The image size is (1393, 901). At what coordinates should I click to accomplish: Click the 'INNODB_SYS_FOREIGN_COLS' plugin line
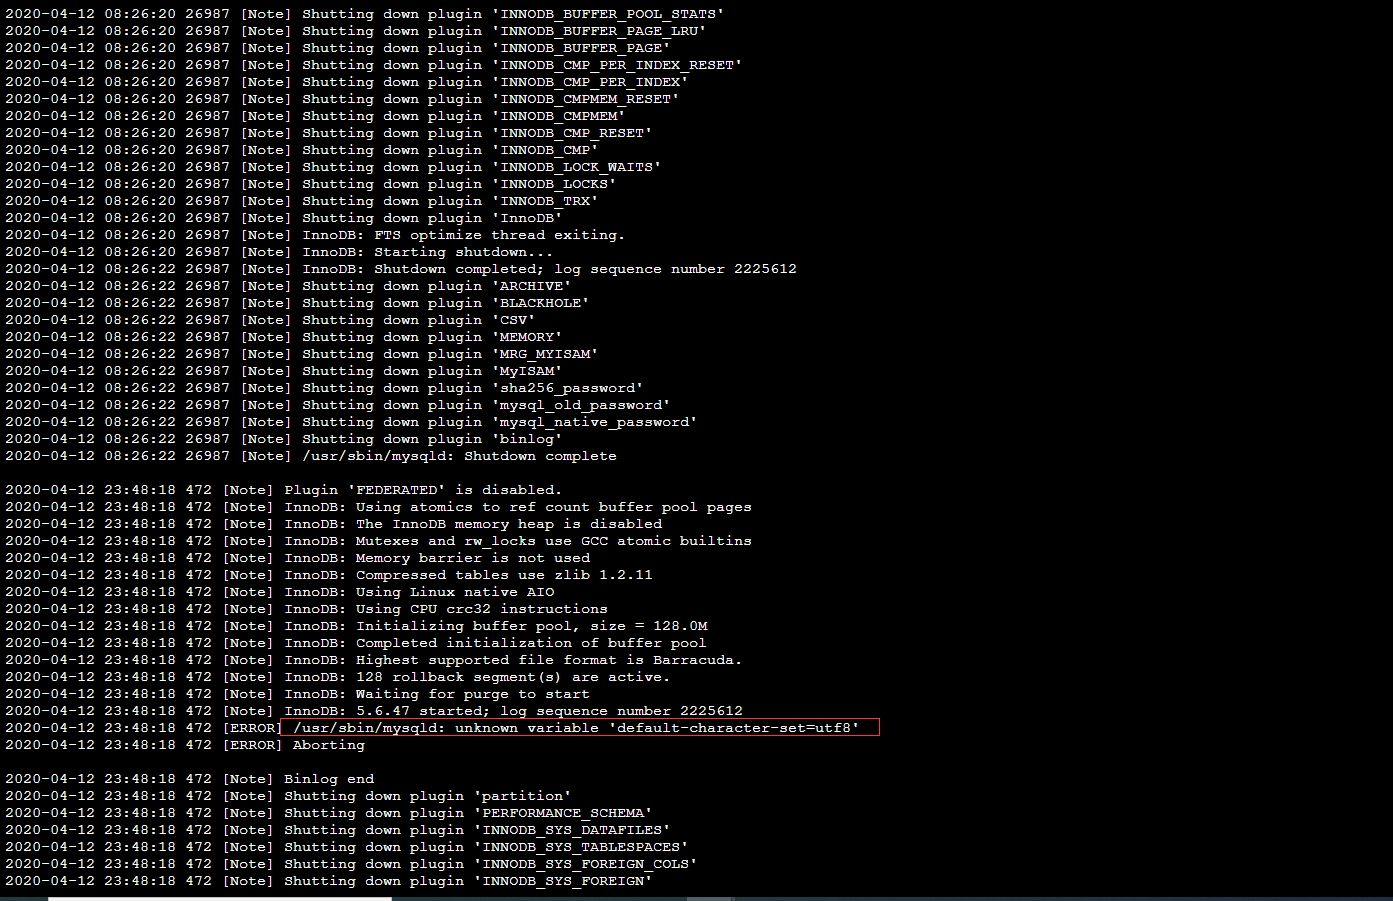(351, 864)
